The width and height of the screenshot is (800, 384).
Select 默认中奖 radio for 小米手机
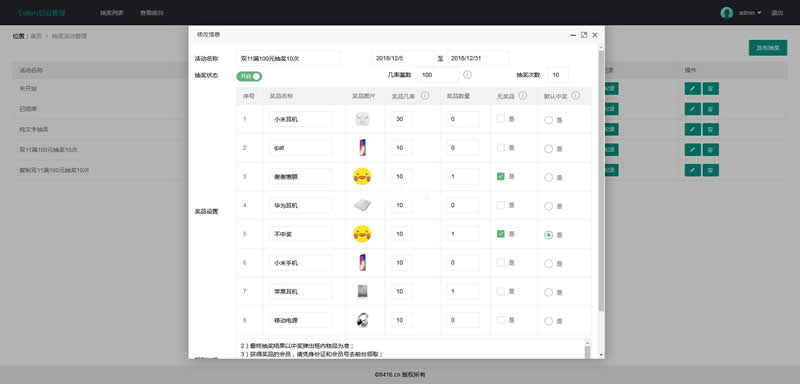(x=548, y=264)
